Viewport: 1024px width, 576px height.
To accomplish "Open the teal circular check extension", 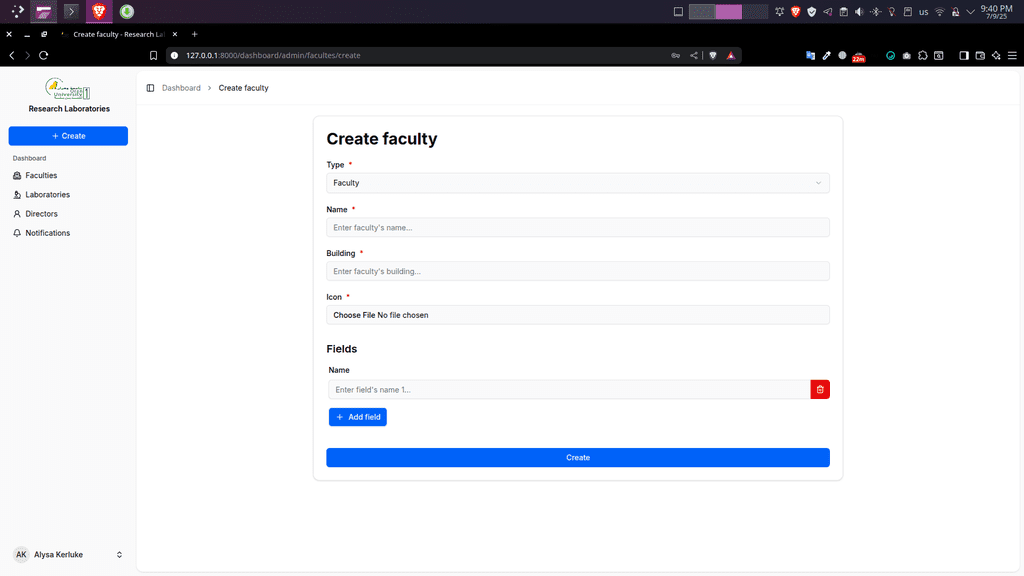I will (x=890, y=56).
